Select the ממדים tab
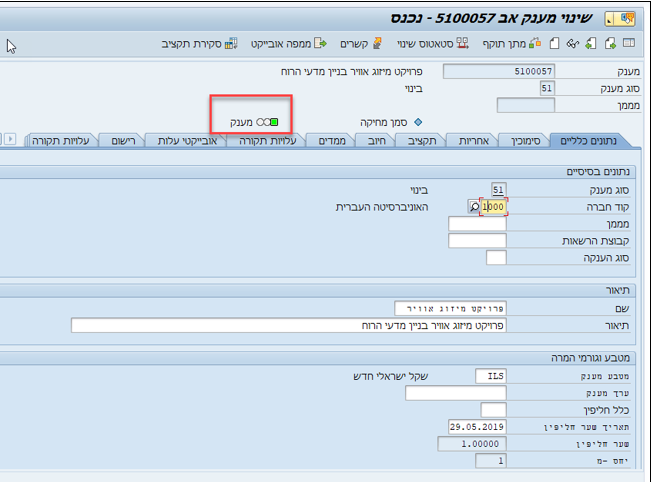 click(x=332, y=141)
